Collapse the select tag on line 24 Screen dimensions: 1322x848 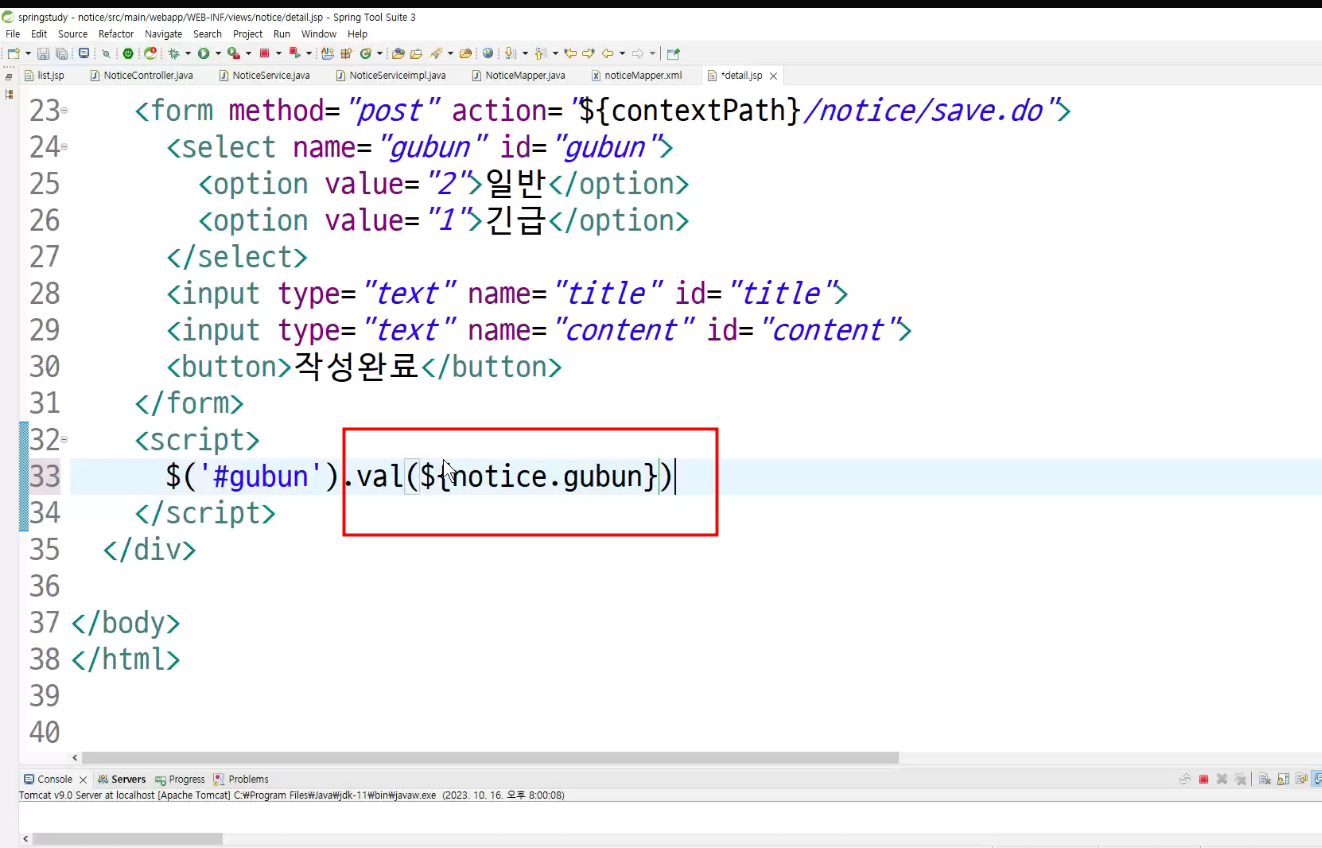[65, 148]
